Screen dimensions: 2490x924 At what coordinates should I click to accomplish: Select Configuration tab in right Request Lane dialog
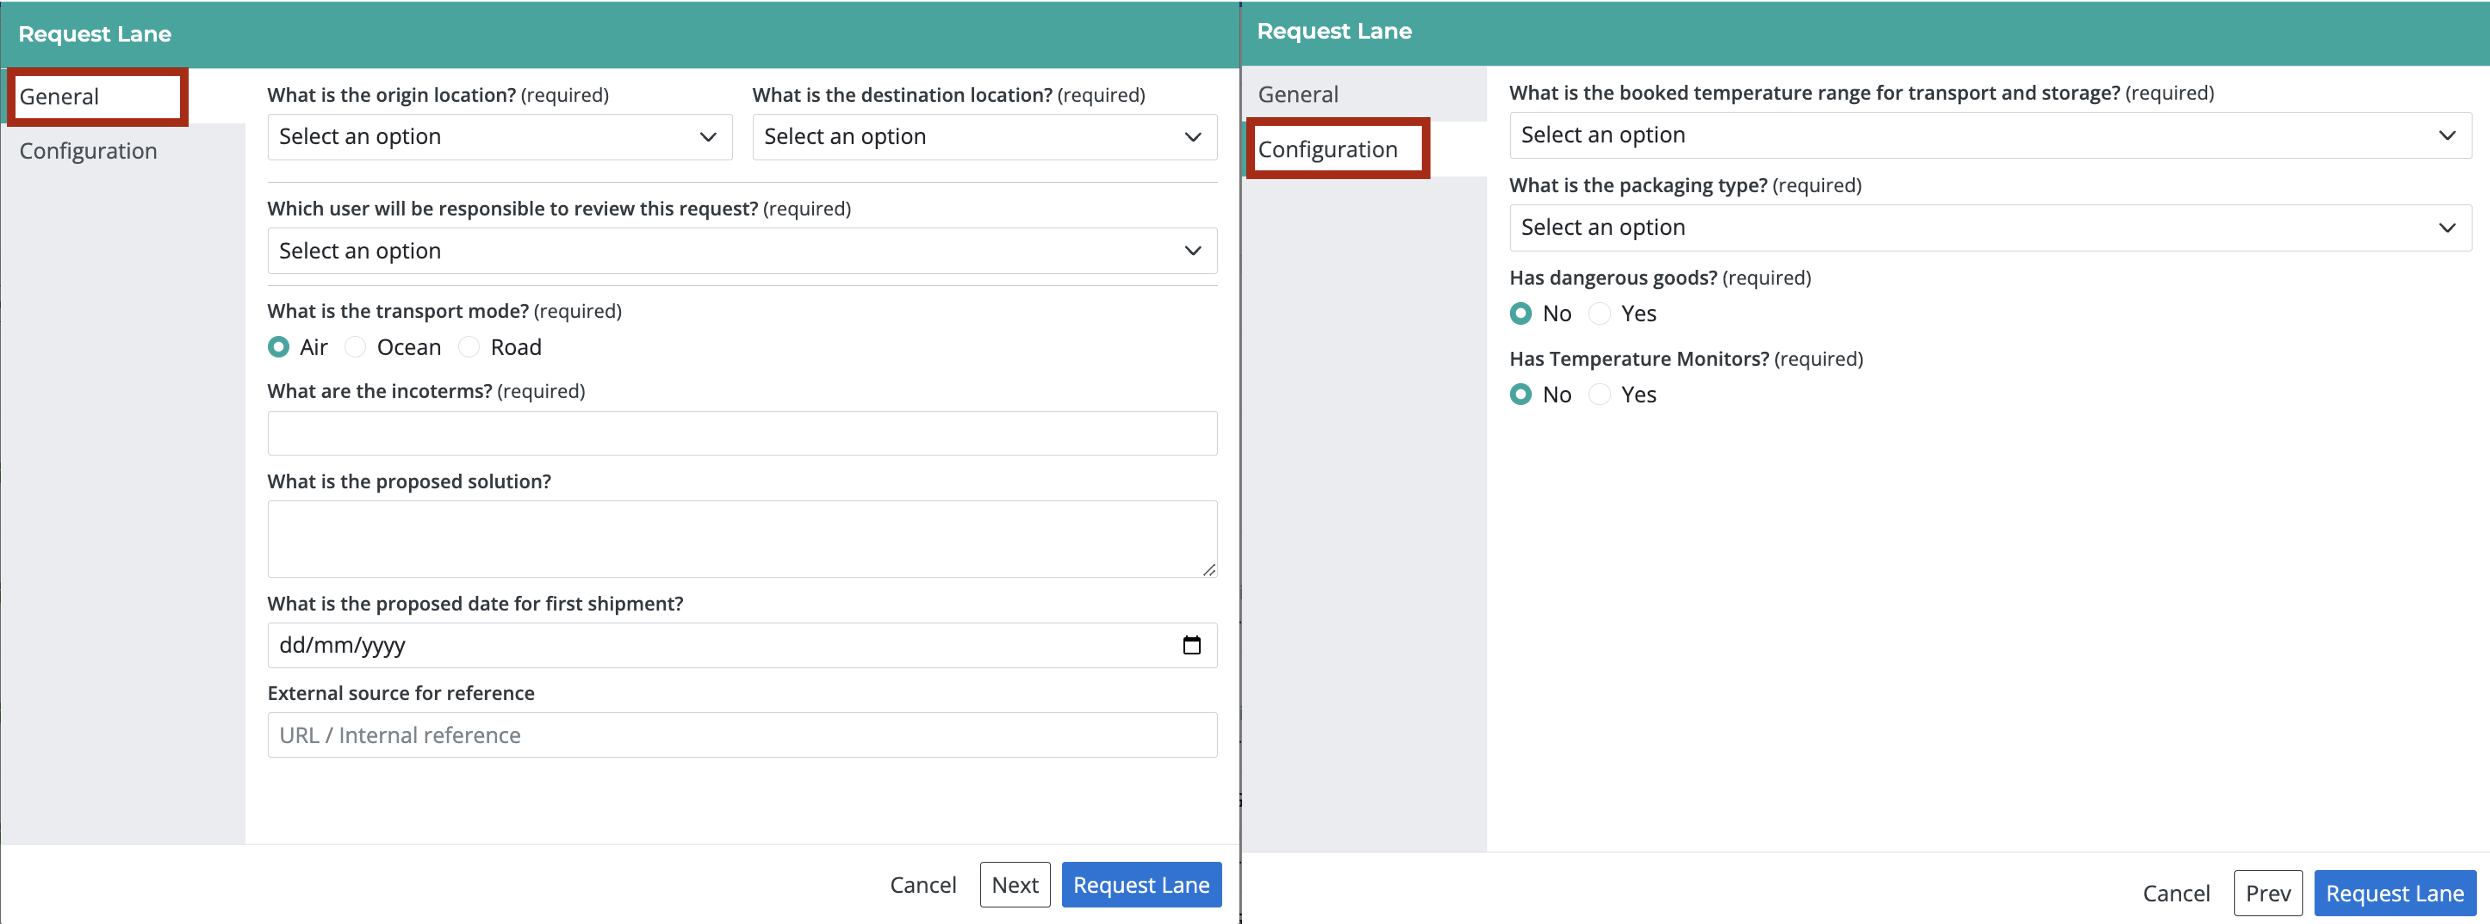point(1337,149)
